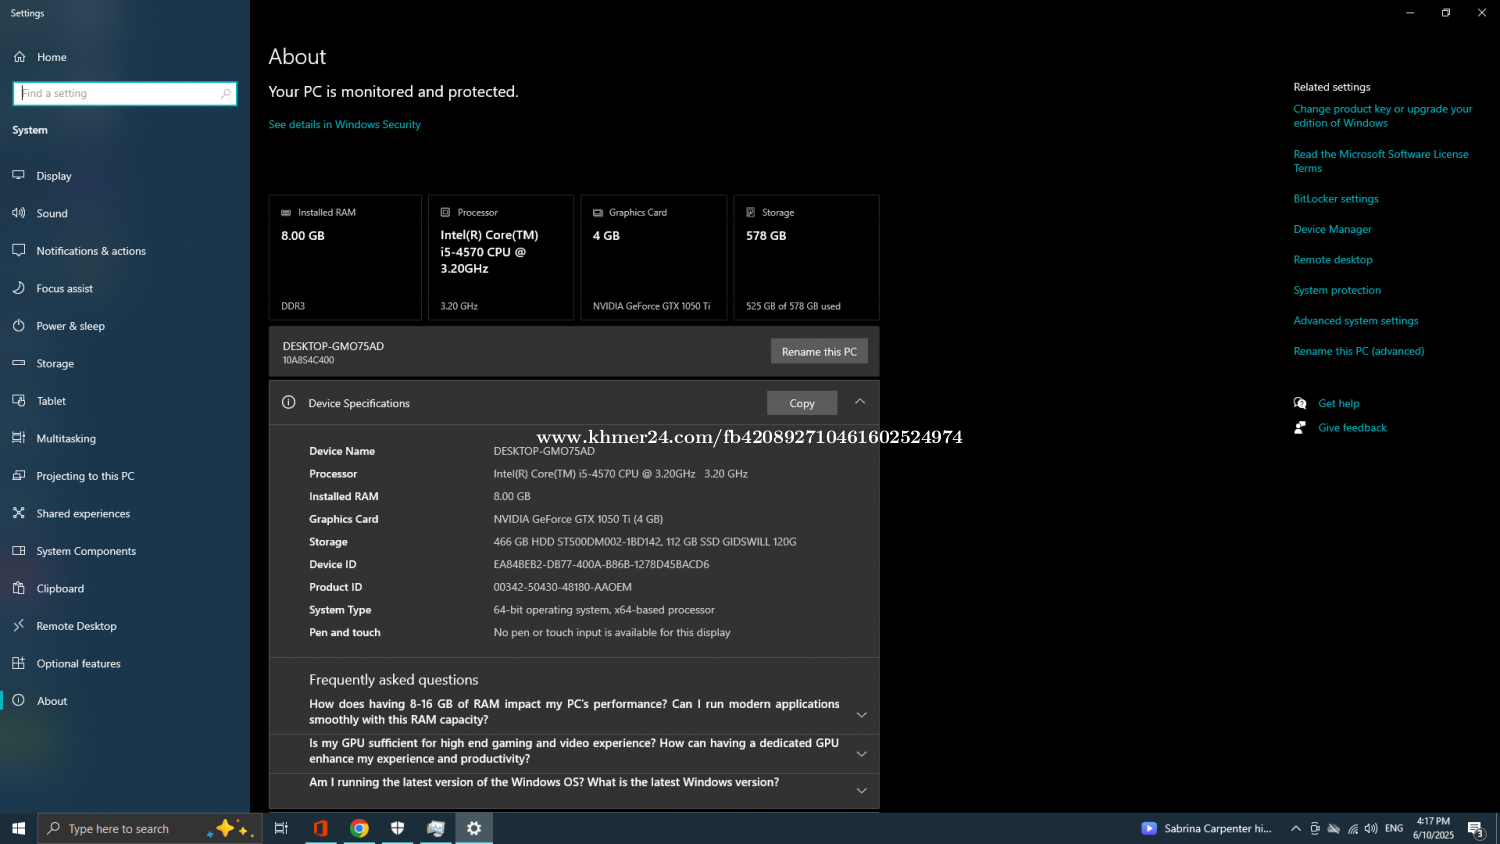Click the Tablet icon in sidebar
This screenshot has height=844, width=1500.
click(x=19, y=401)
